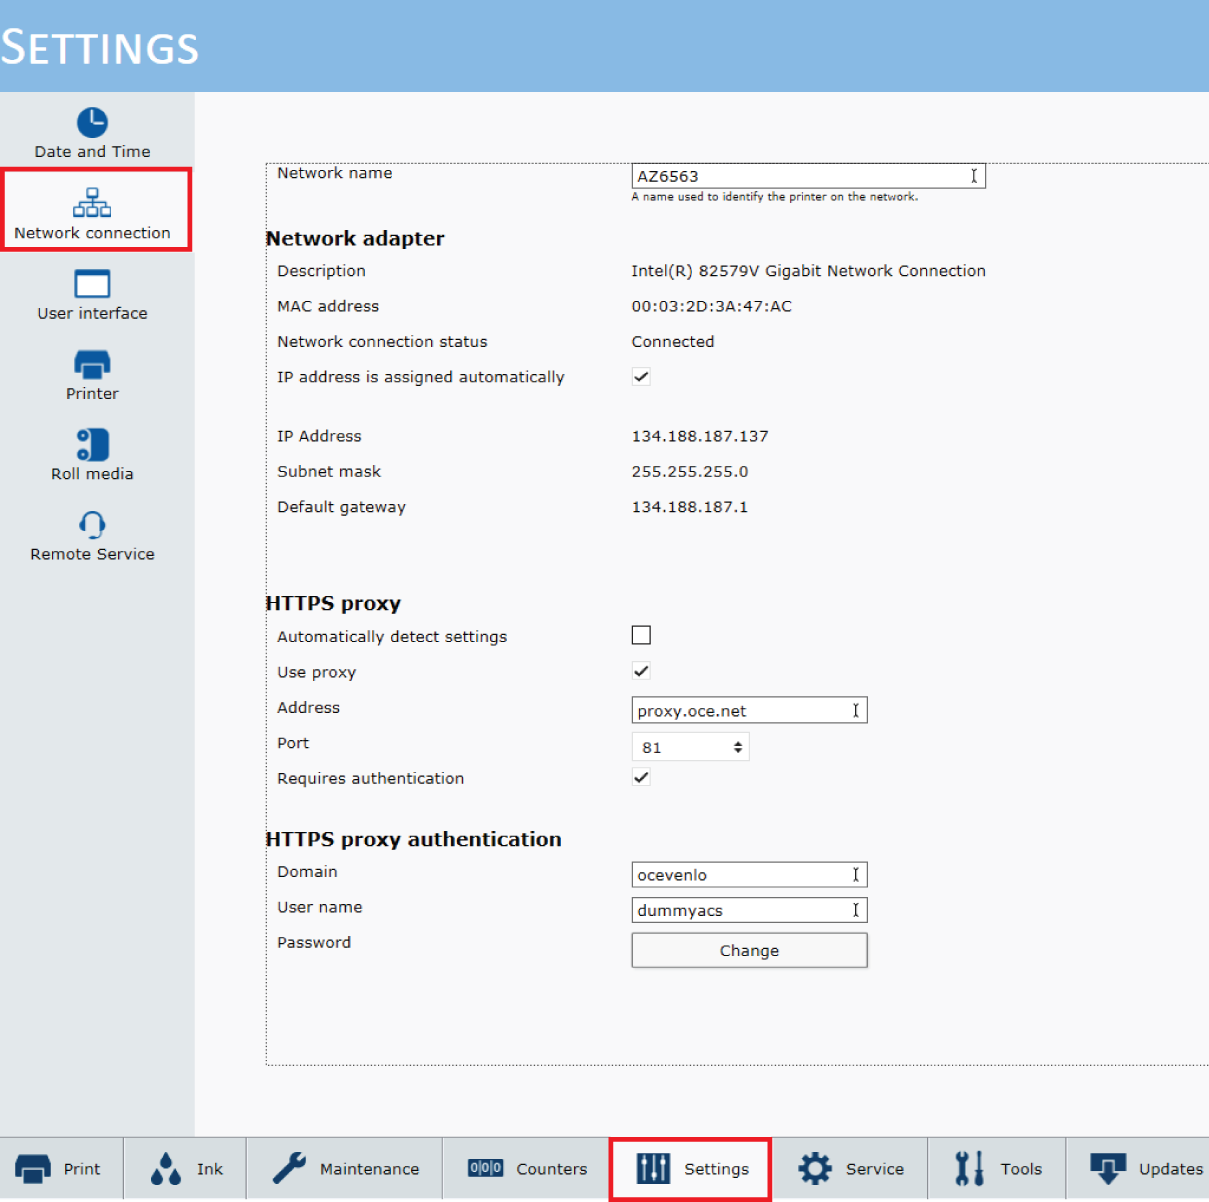Image resolution: width=1209 pixels, height=1202 pixels.
Task: Click the Ink droplets icon
Action: [x=166, y=1168]
